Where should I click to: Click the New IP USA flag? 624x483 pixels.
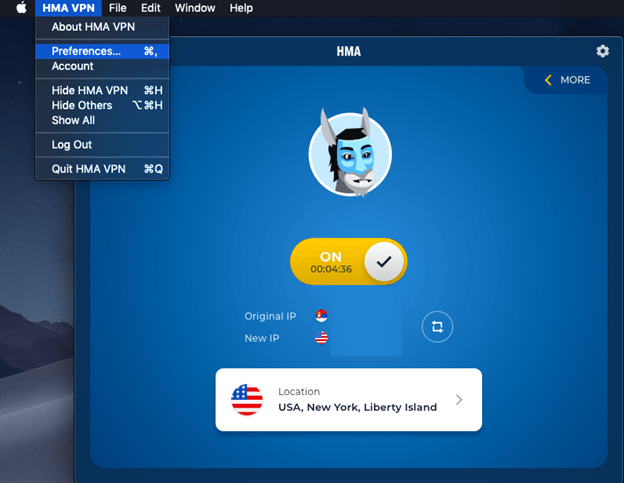pos(321,338)
